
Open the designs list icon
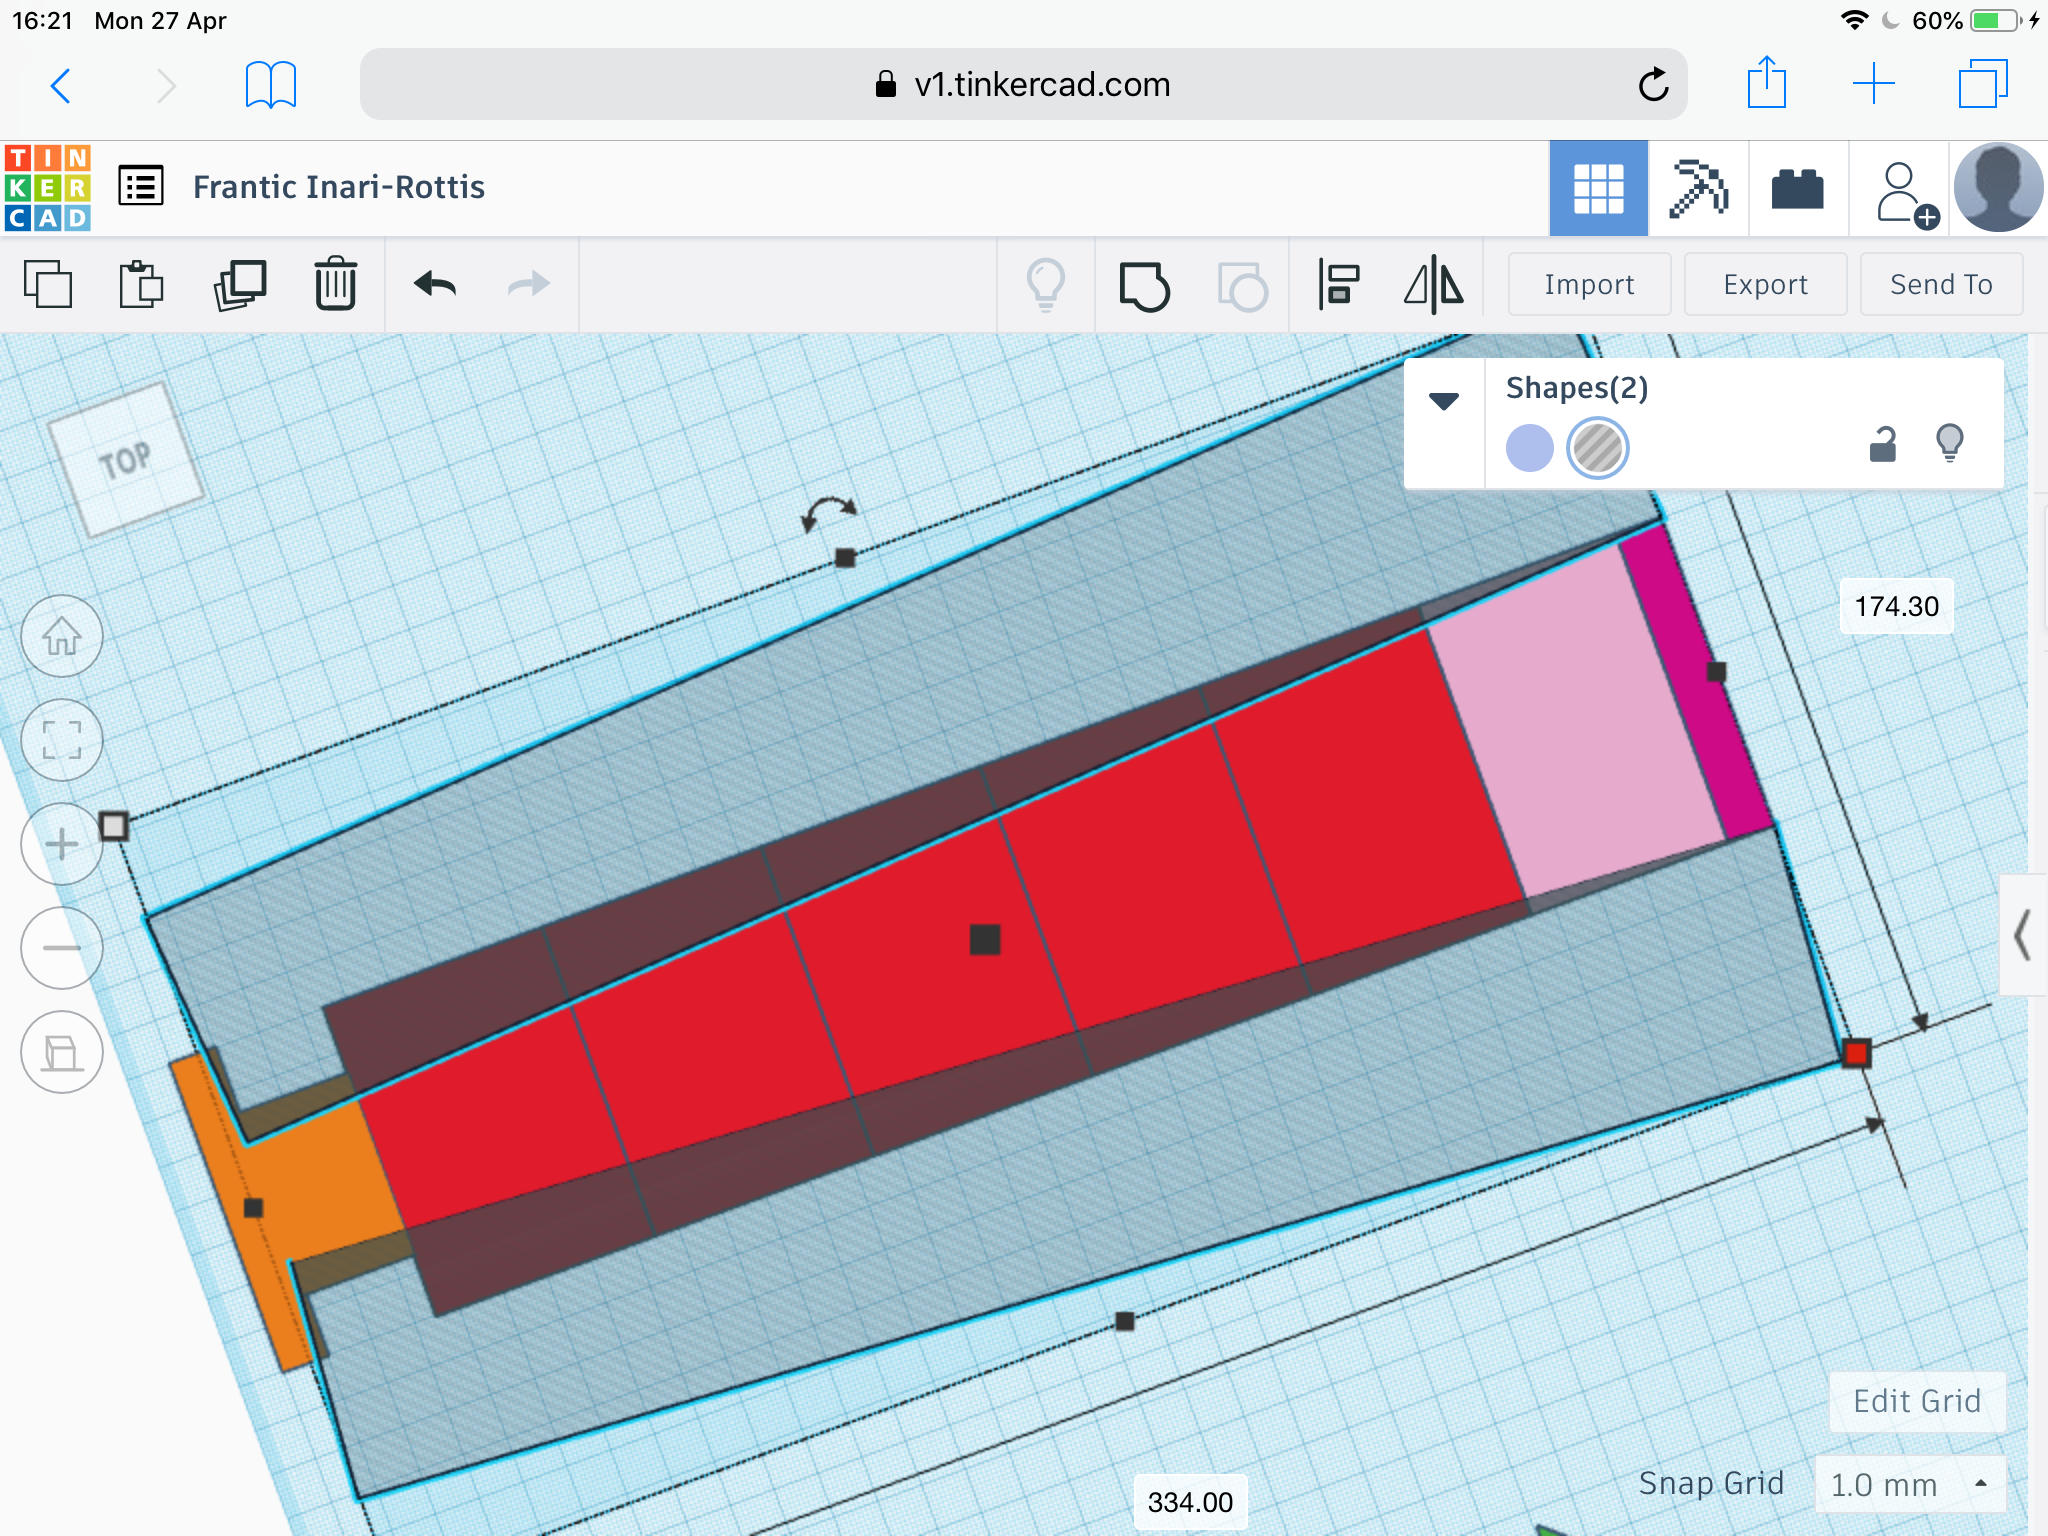[141, 186]
